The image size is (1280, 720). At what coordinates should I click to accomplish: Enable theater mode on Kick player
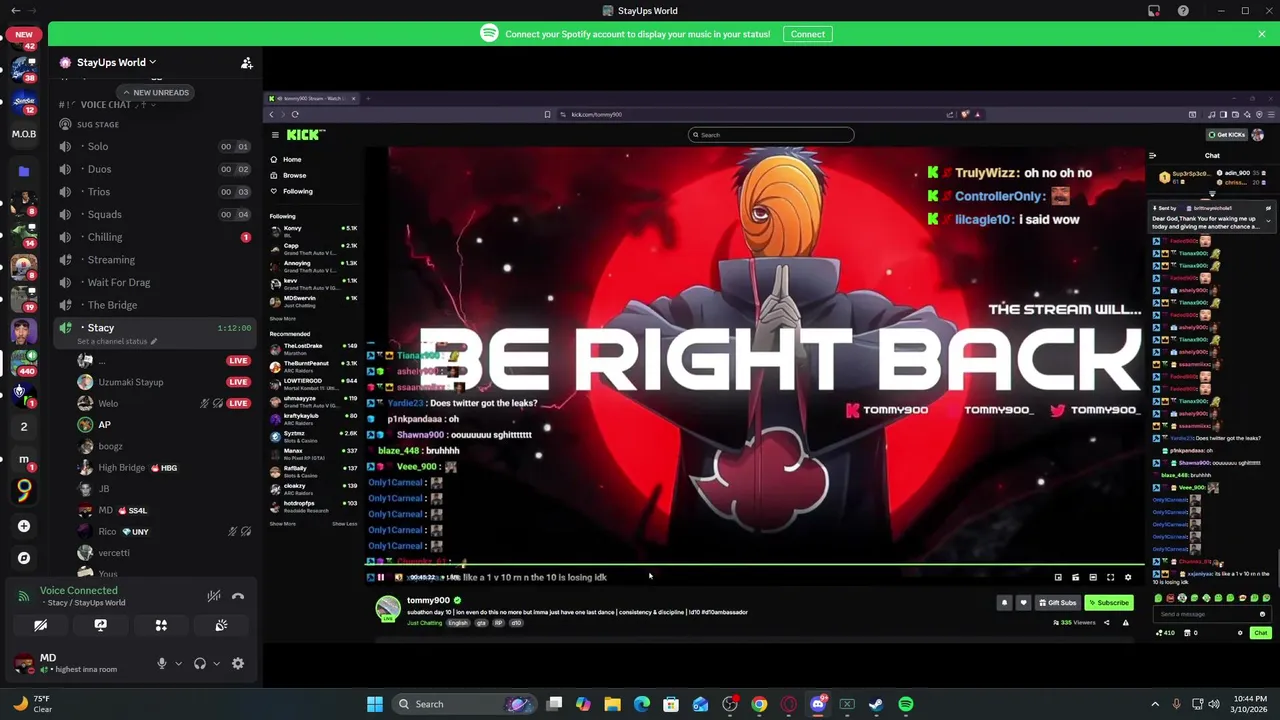pos(1093,577)
